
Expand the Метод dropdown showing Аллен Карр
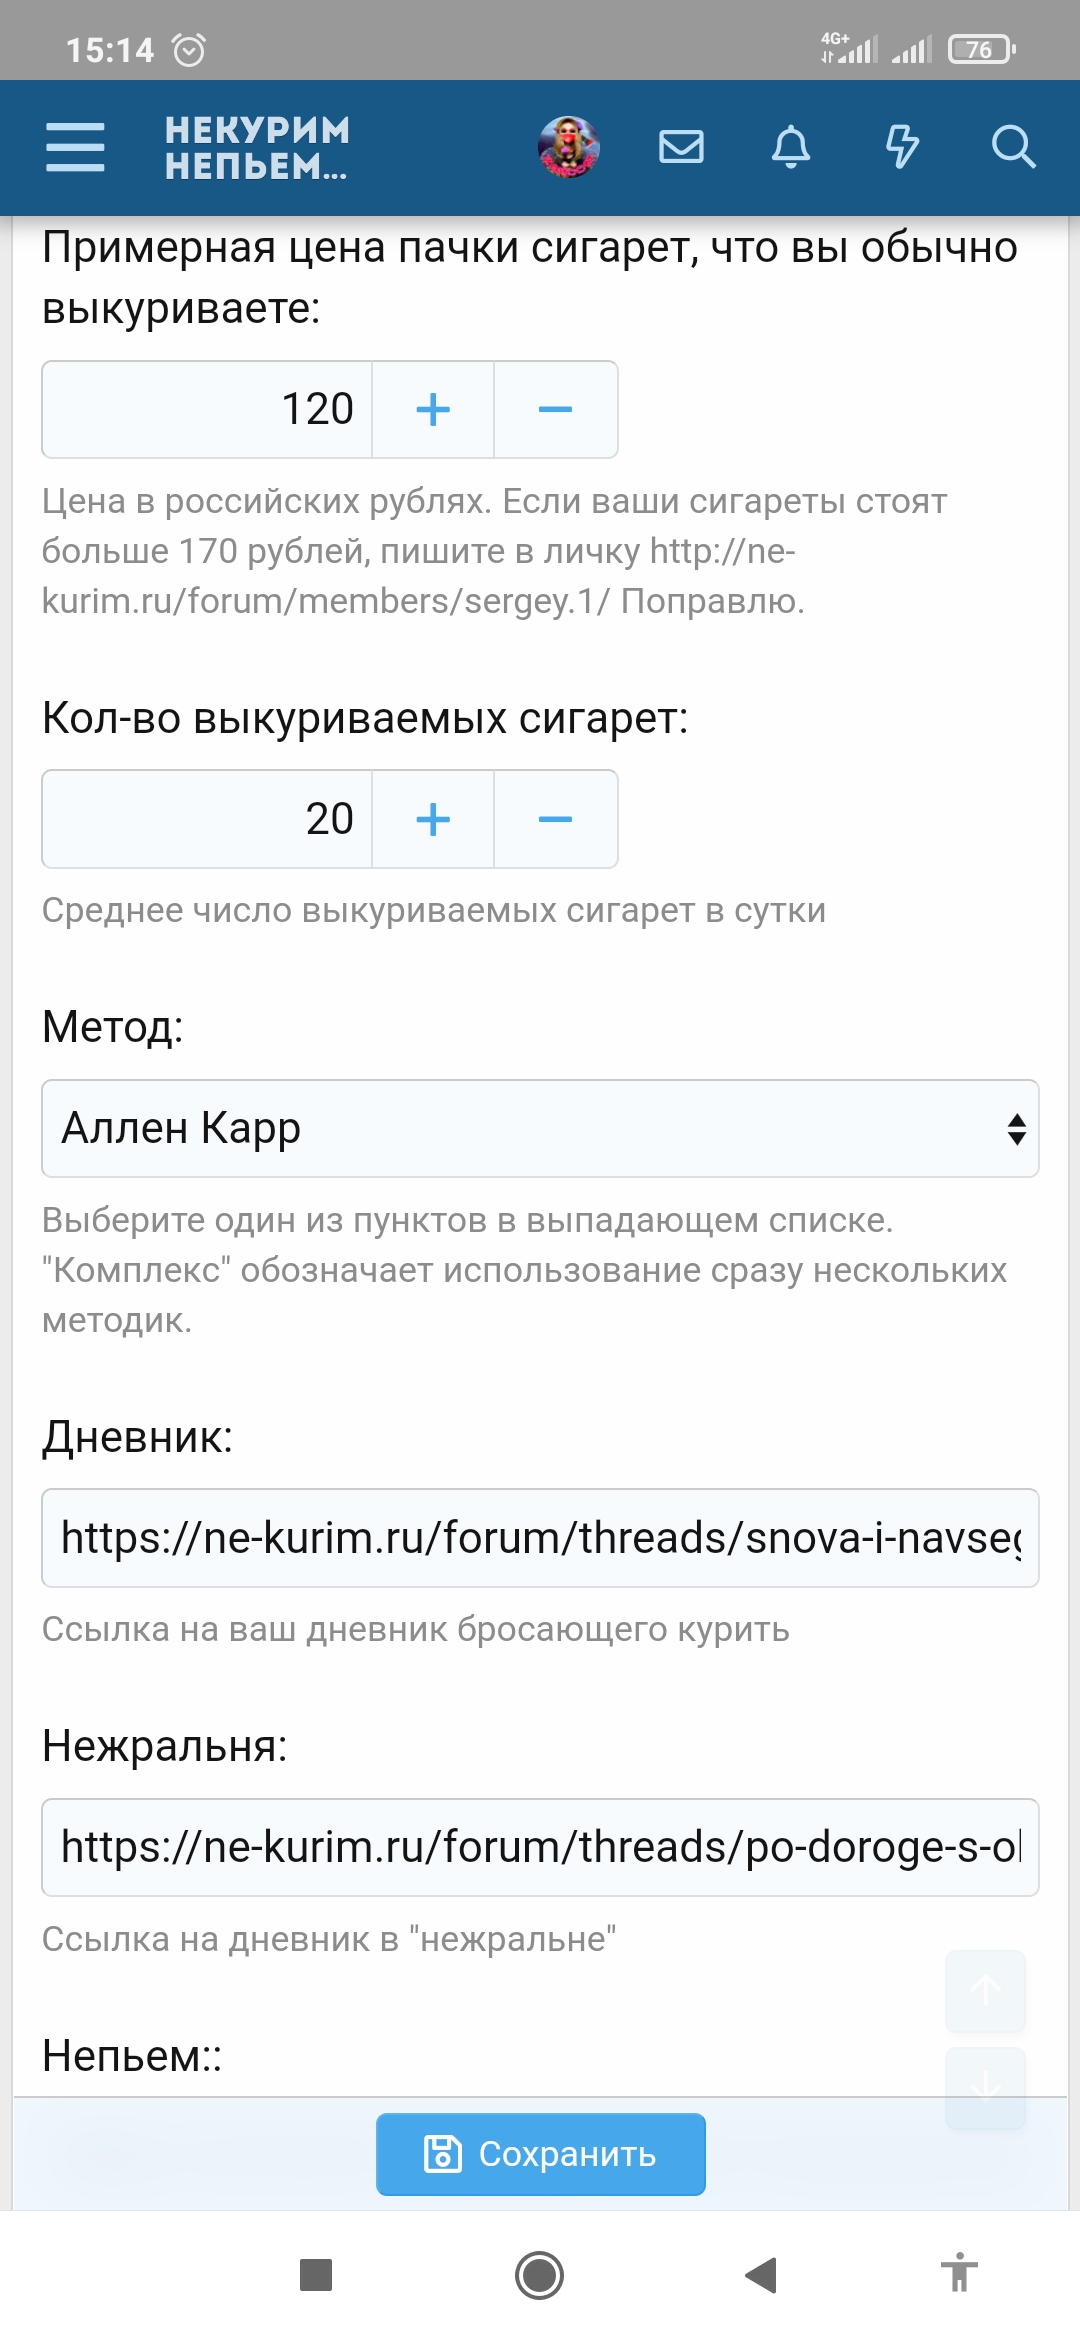point(540,1129)
